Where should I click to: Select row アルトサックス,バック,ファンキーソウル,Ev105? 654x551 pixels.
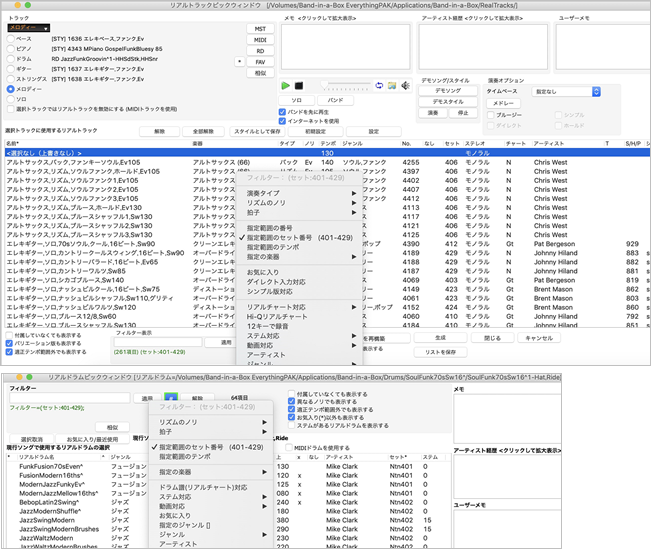(327, 162)
